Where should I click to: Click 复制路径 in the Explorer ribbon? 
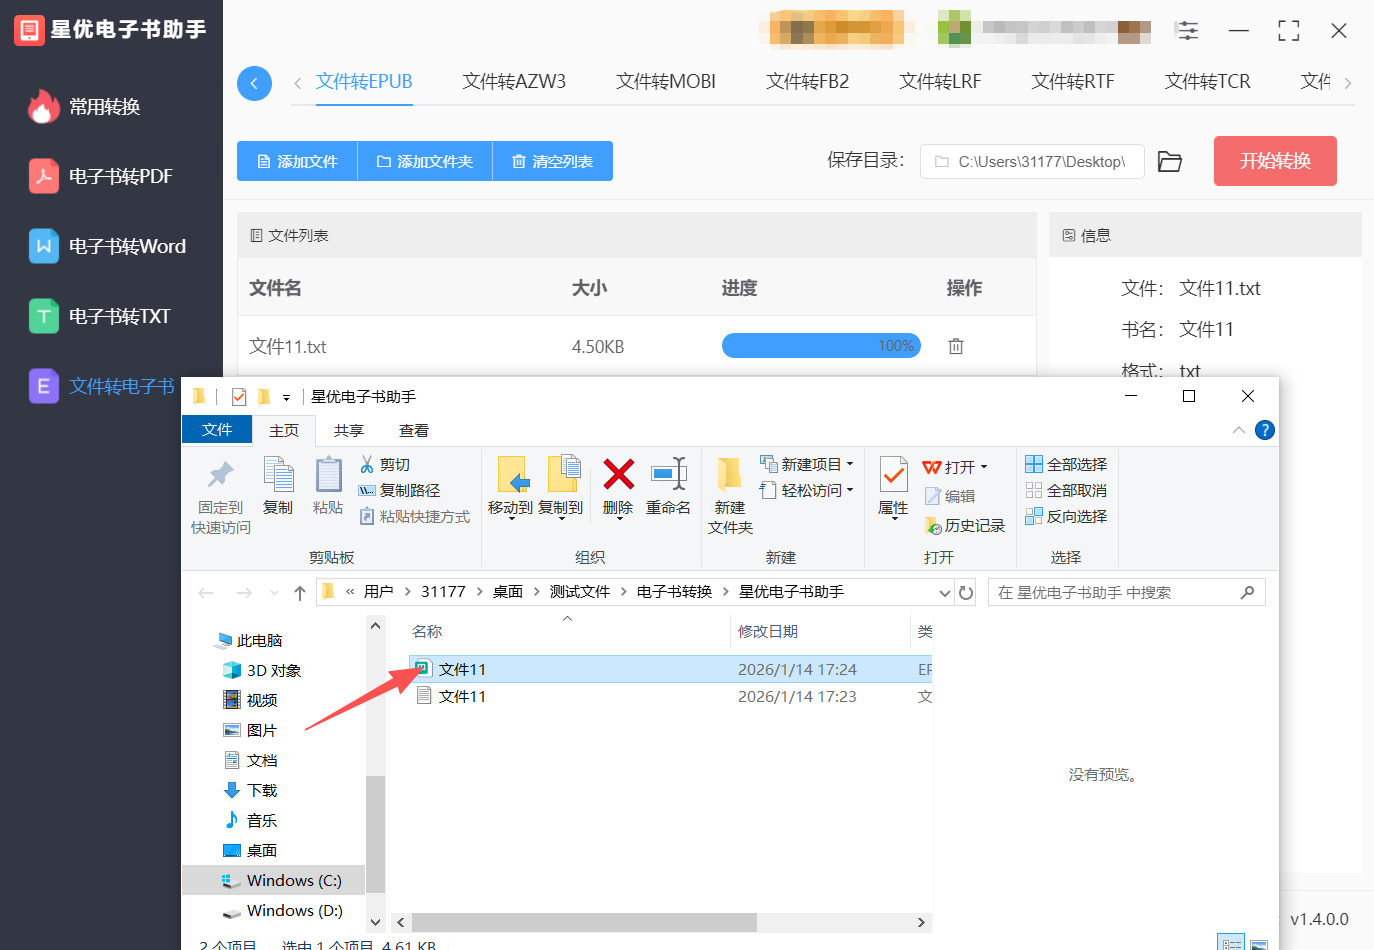[399, 491]
